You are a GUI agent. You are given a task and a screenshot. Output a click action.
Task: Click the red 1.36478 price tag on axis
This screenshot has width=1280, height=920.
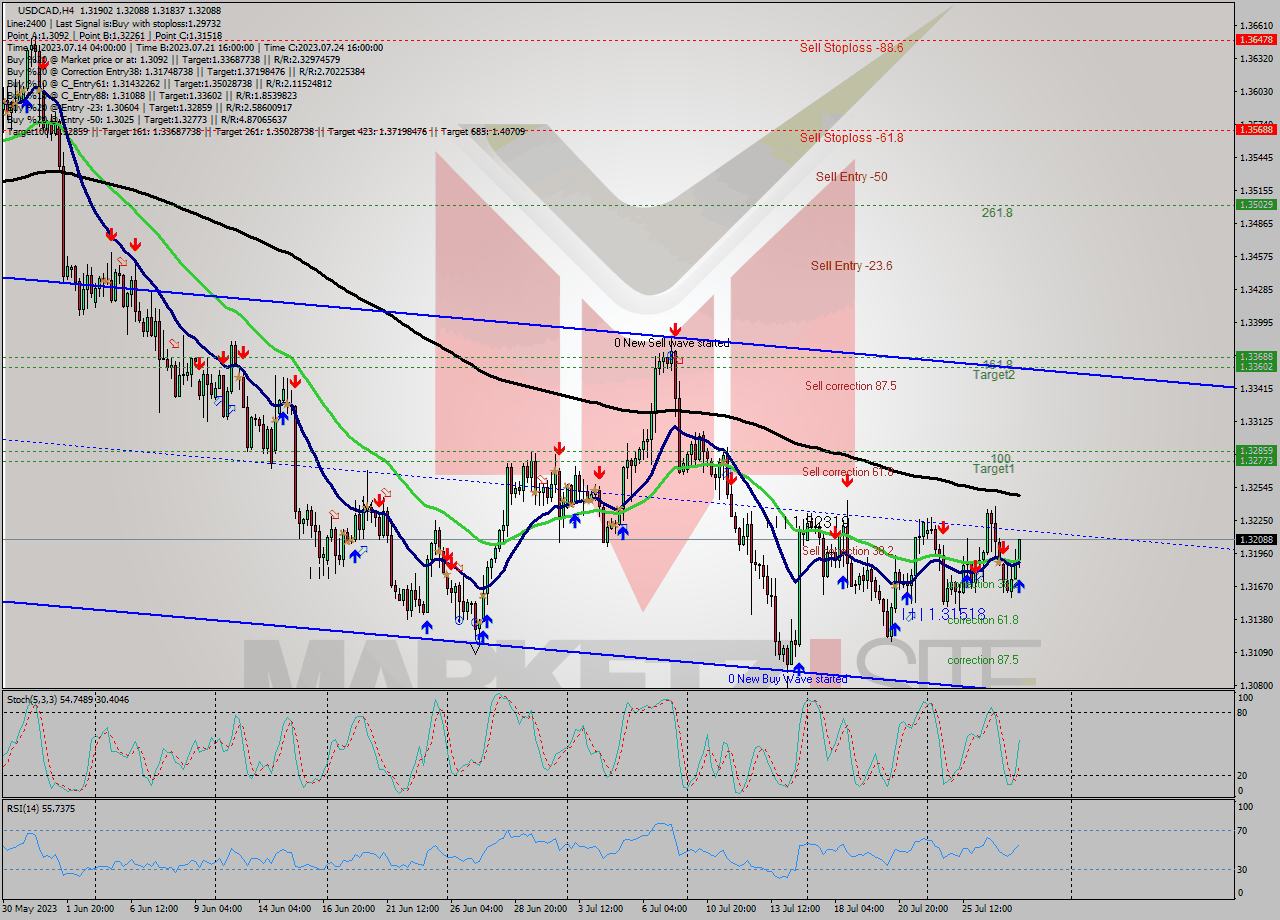1255,40
